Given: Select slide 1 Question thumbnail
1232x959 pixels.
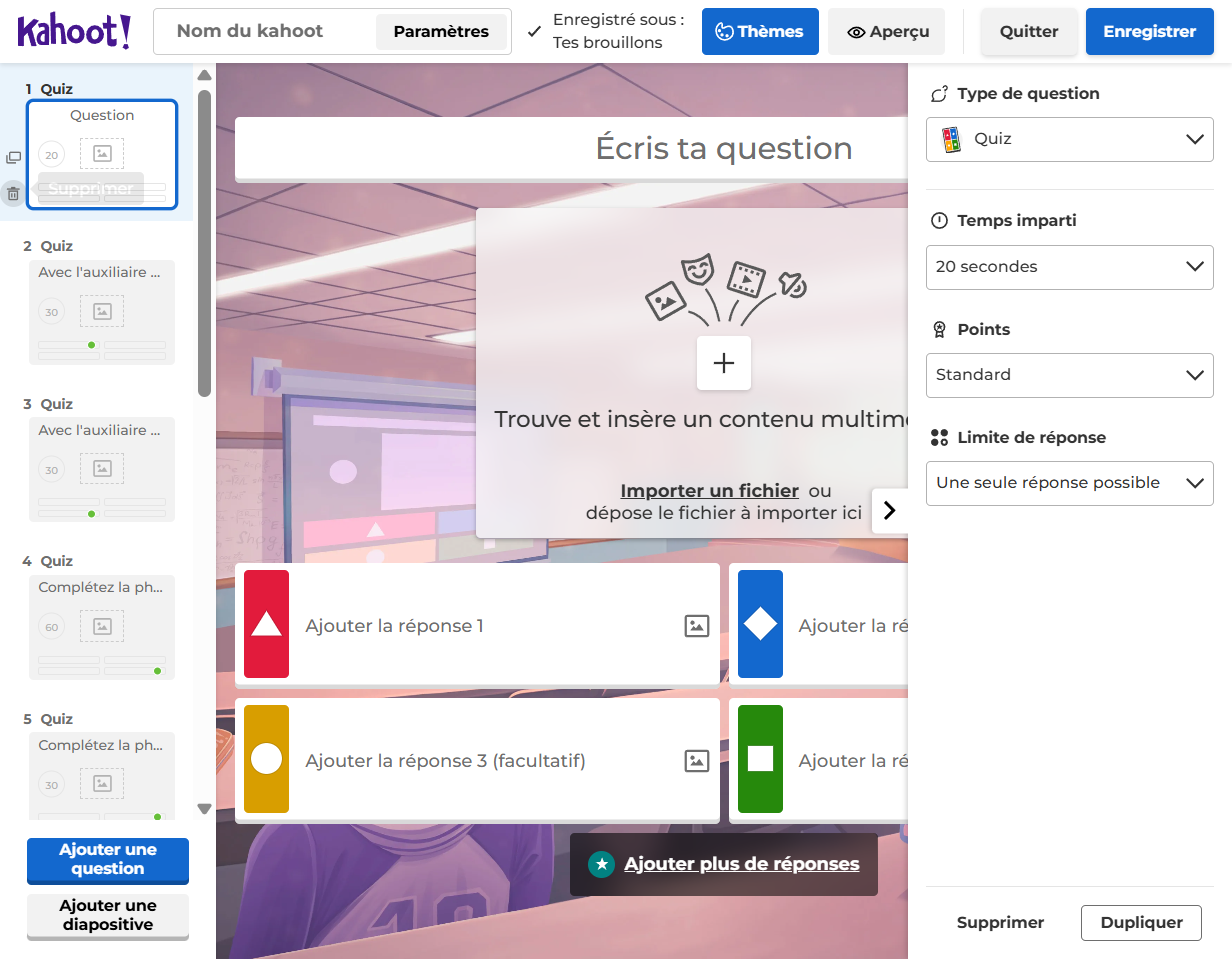Looking at the screenshot, I should (102, 155).
